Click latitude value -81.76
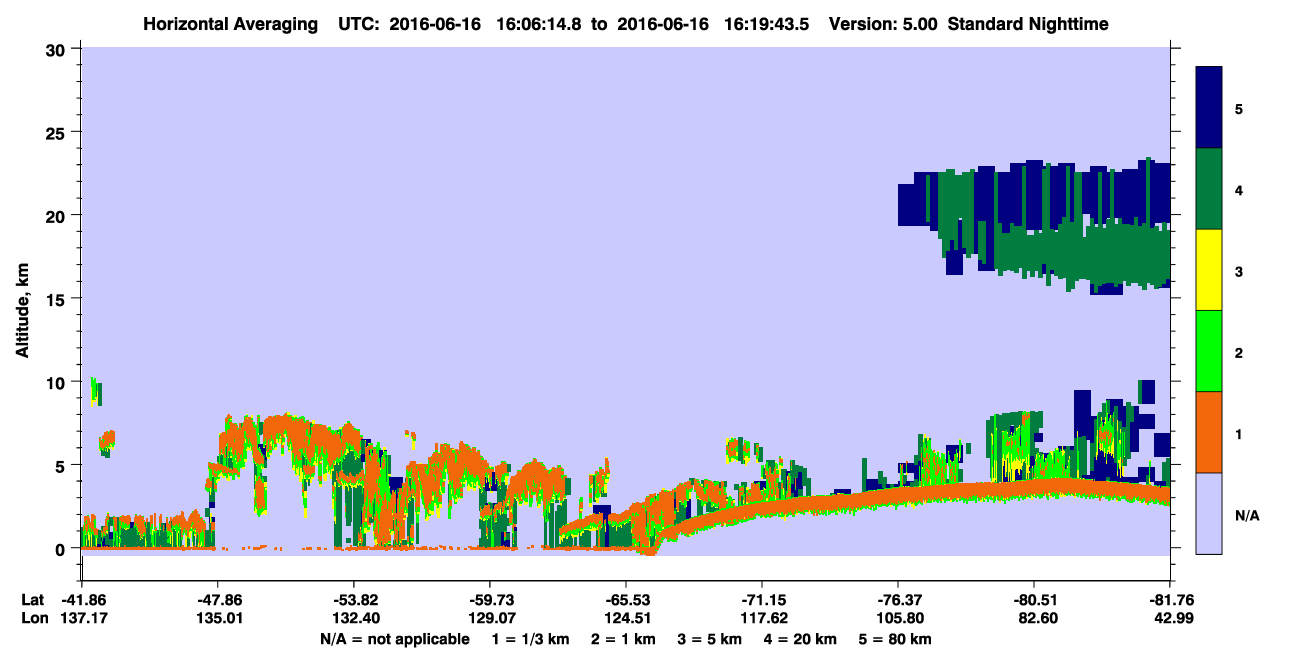Viewport: 1300px width, 667px height. tap(1169, 600)
